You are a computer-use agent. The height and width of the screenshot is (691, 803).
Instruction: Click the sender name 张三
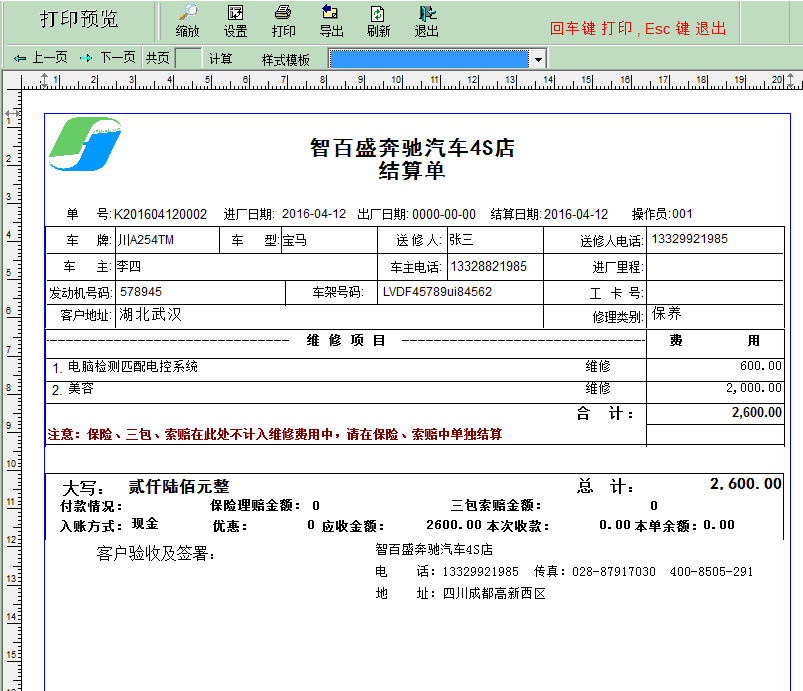pos(461,239)
